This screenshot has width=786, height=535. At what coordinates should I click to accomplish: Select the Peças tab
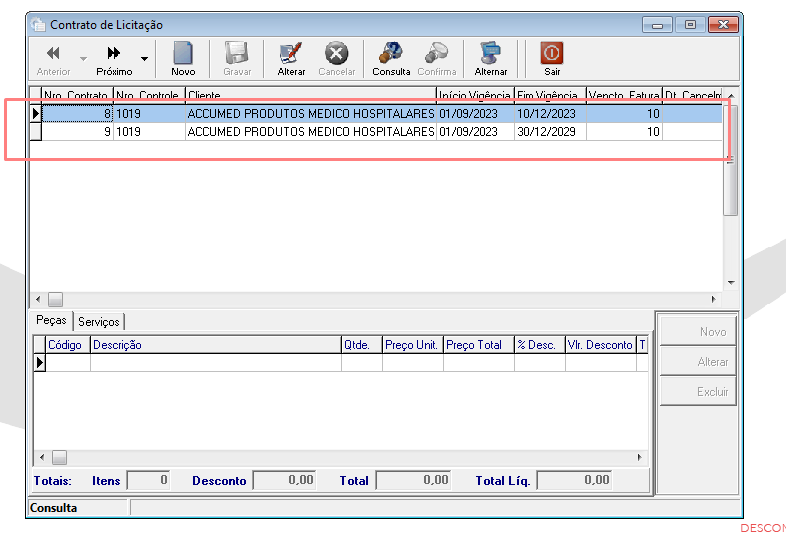coord(51,320)
